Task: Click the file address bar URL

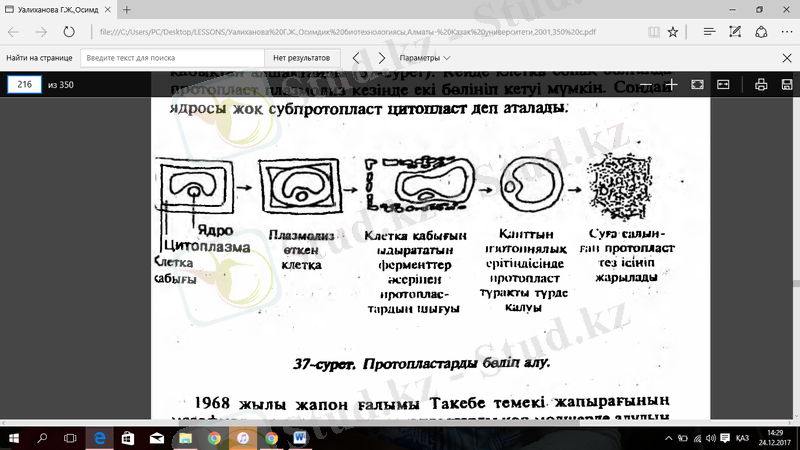Action: [x=347, y=32]
